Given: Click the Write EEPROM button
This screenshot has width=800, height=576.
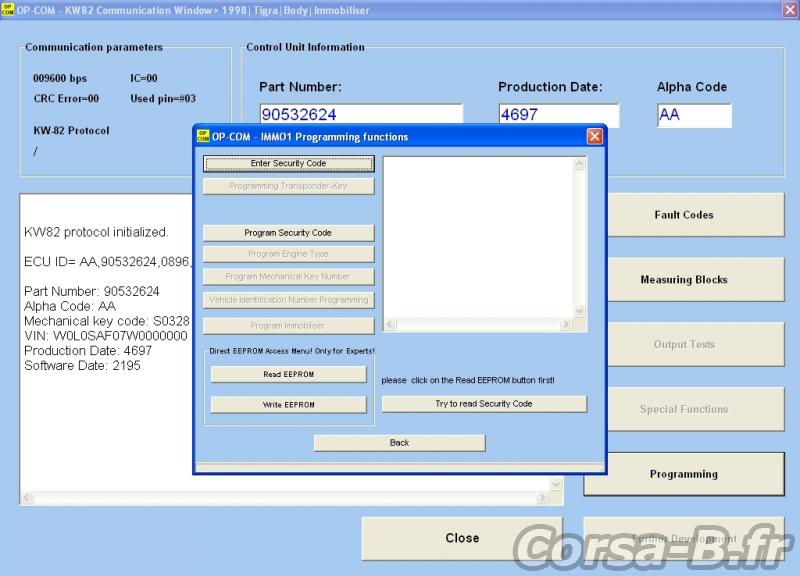Looking at the screenshot, I should (x=289, y=405).
